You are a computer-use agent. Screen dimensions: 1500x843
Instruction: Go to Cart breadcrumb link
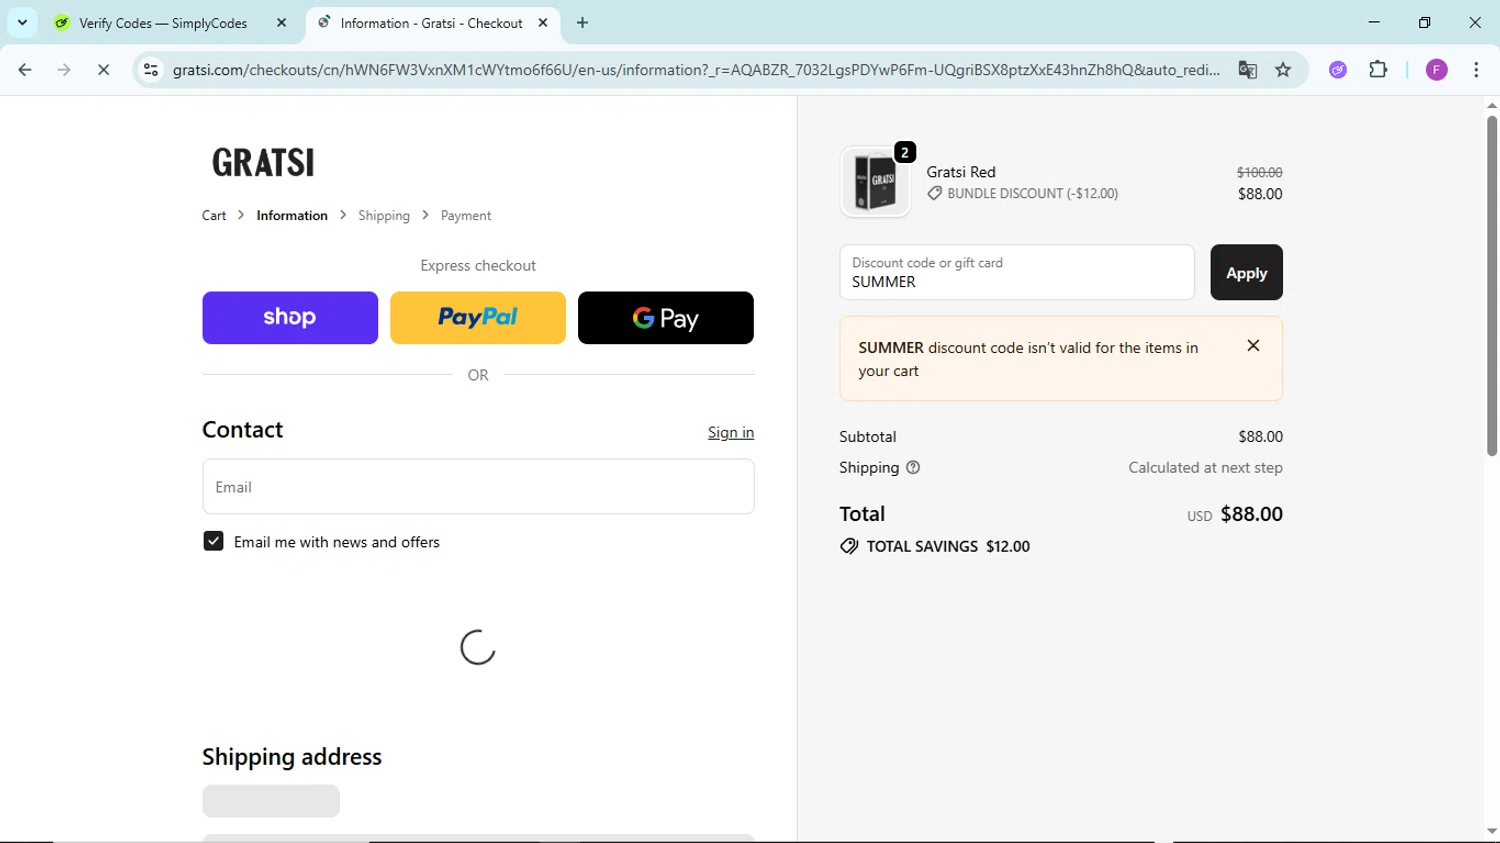pos(214,216)
